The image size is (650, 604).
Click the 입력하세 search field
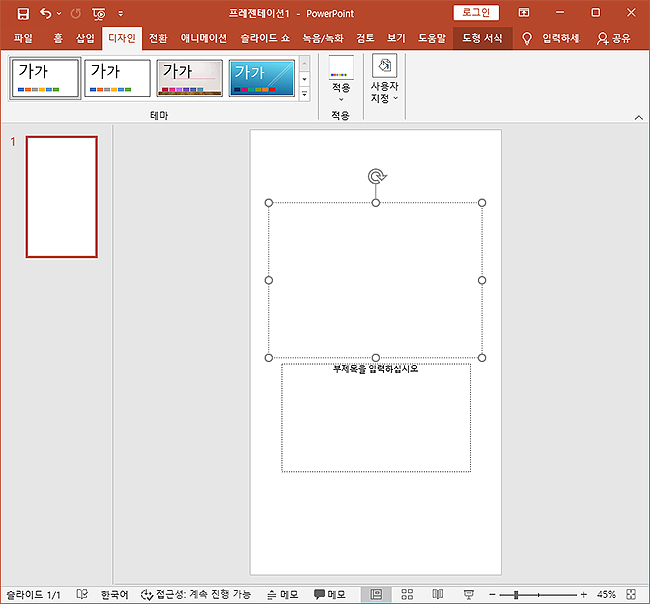coord(561,39)
